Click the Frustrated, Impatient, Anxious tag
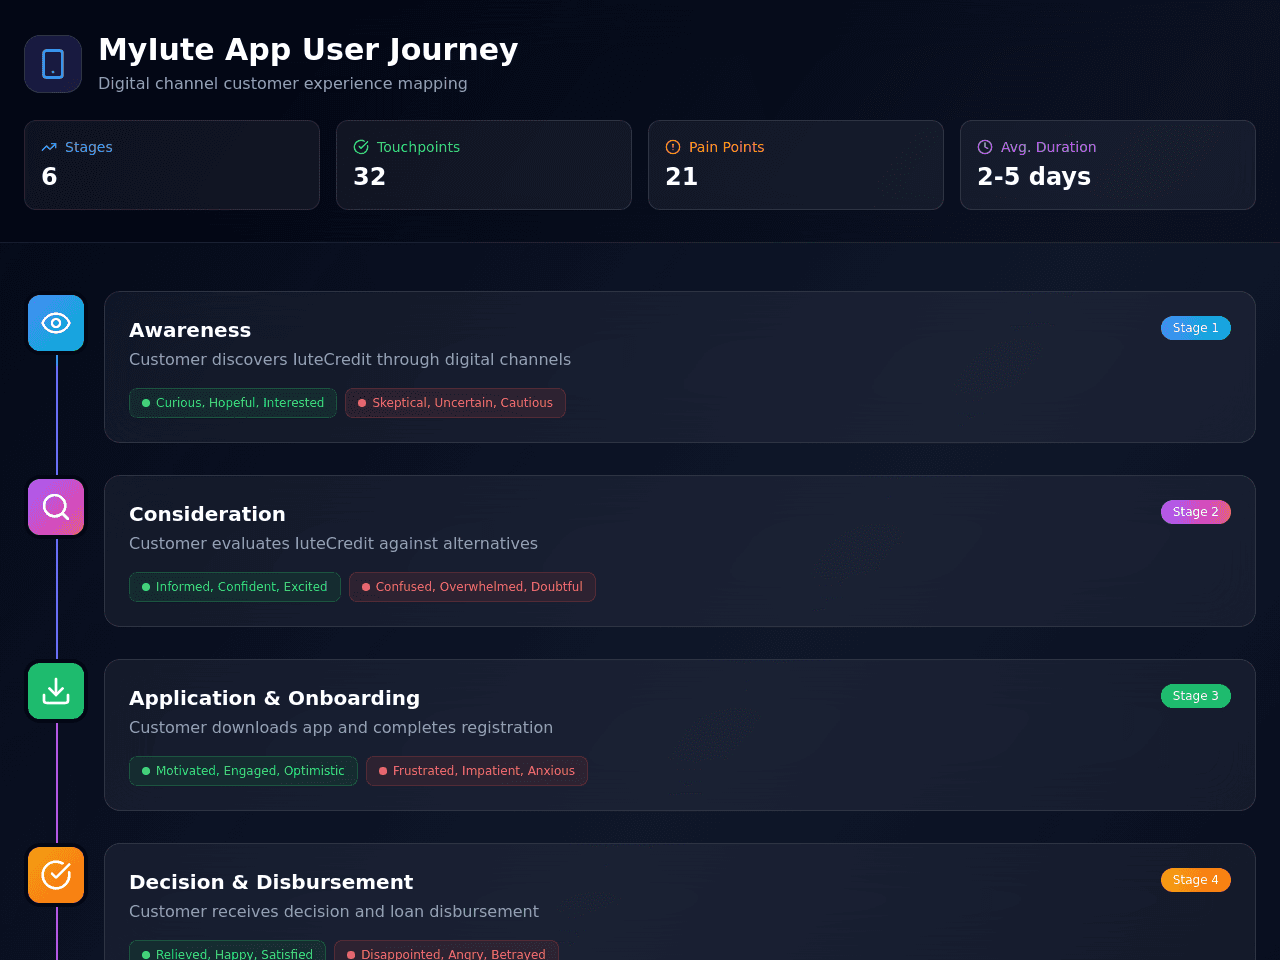 (x=477, y=771)
